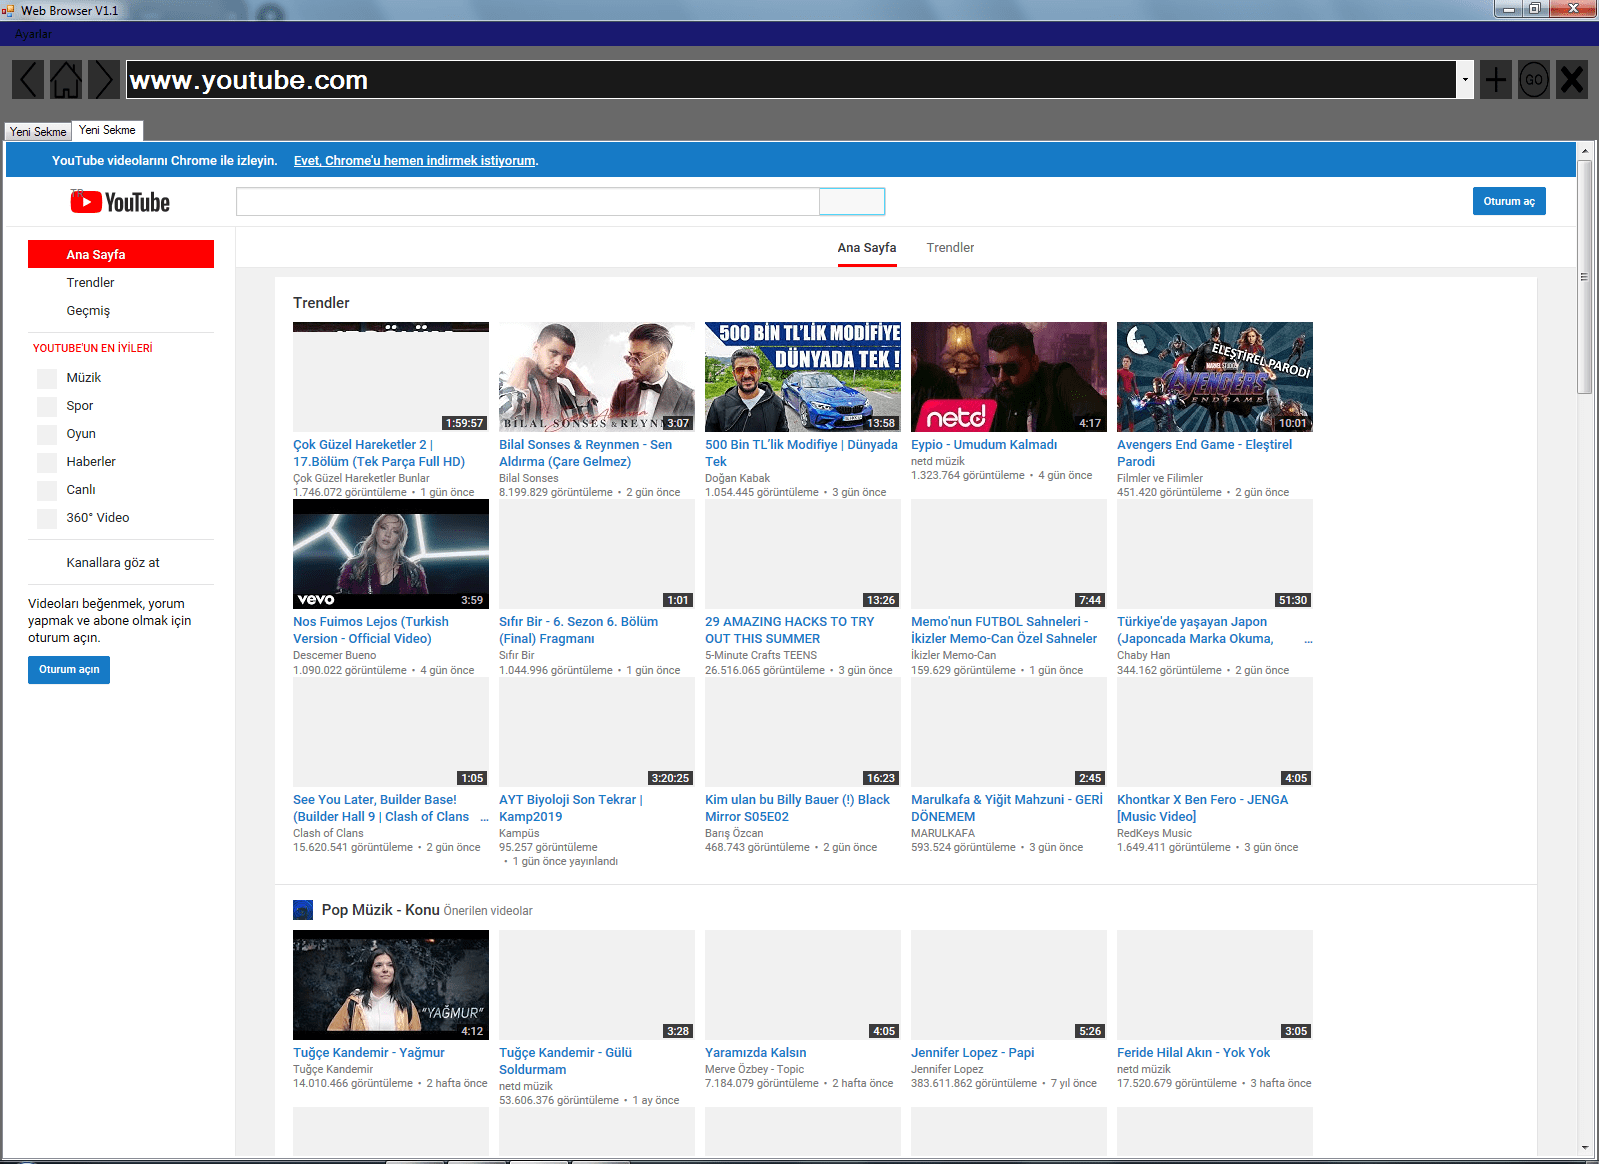Open Avengers End Game parodi thumbnail
This screenshot has width=1599, height=1164.
coord(1215,377)
